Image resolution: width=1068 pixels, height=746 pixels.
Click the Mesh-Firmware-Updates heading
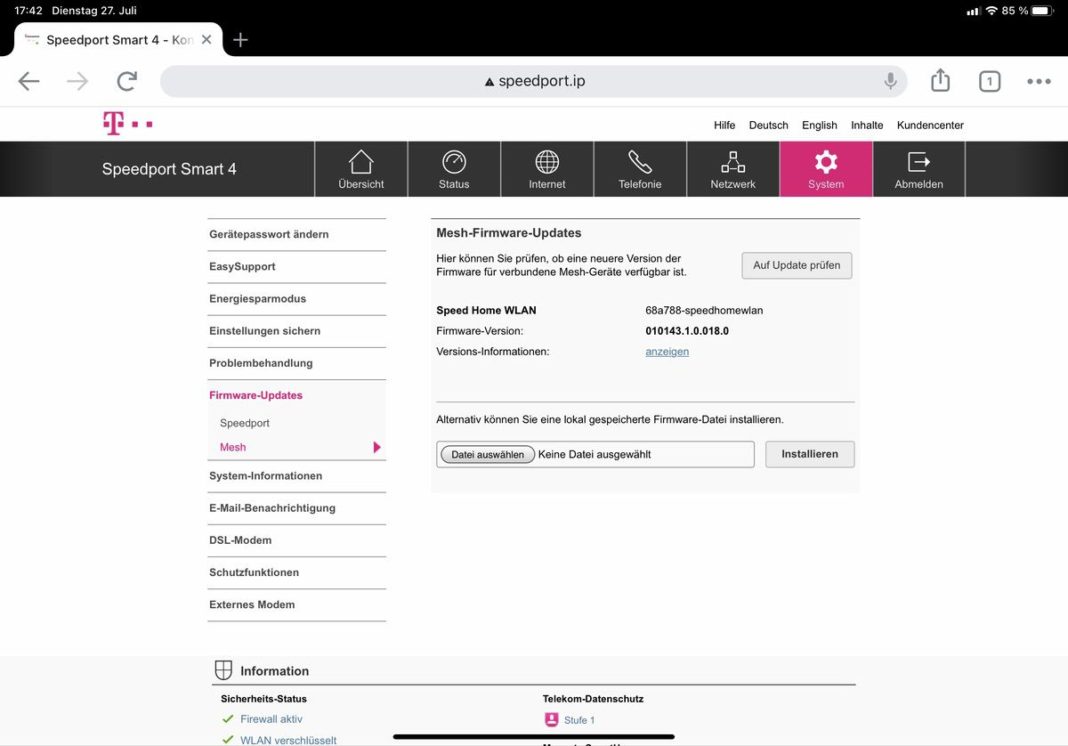(509, 233)
